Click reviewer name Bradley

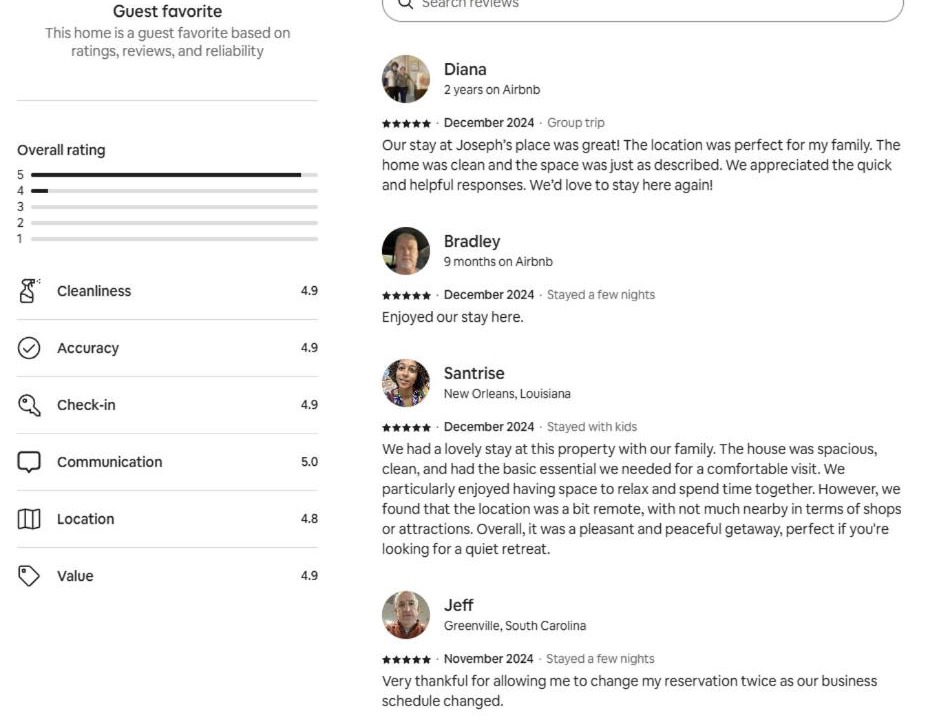coord(472,241)
